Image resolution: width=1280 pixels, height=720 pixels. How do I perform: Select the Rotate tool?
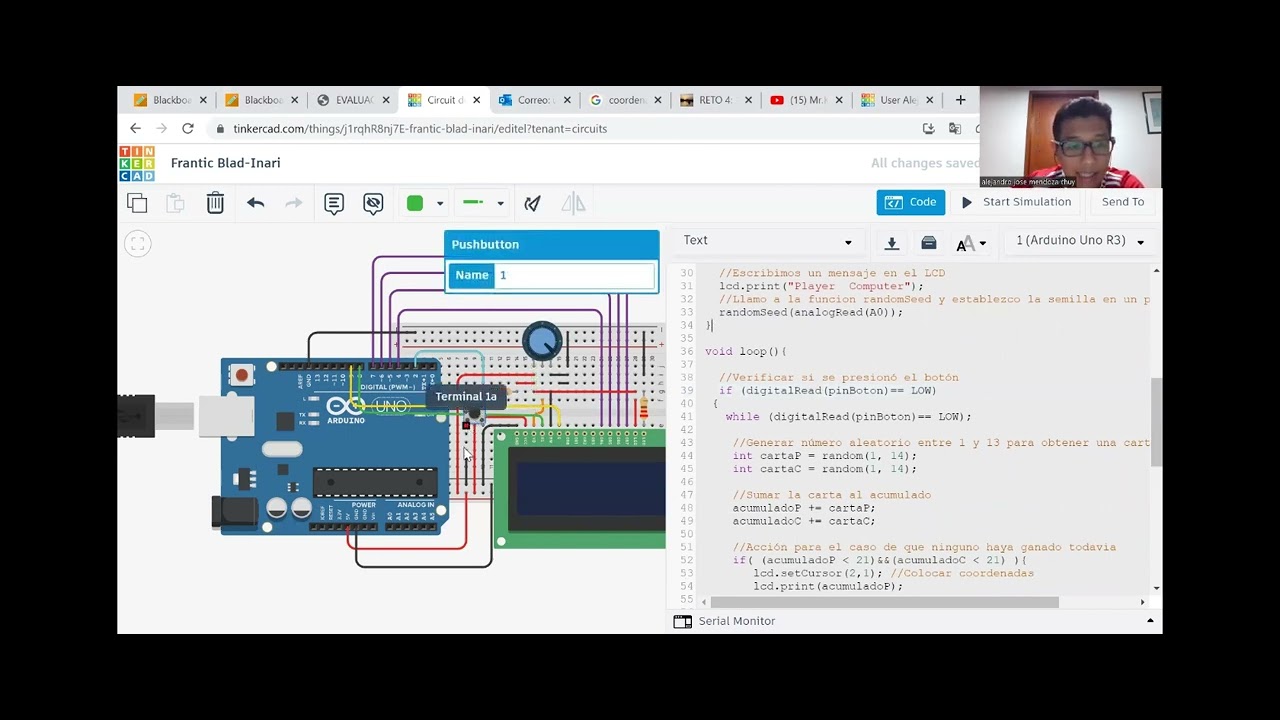pos(532,204)
